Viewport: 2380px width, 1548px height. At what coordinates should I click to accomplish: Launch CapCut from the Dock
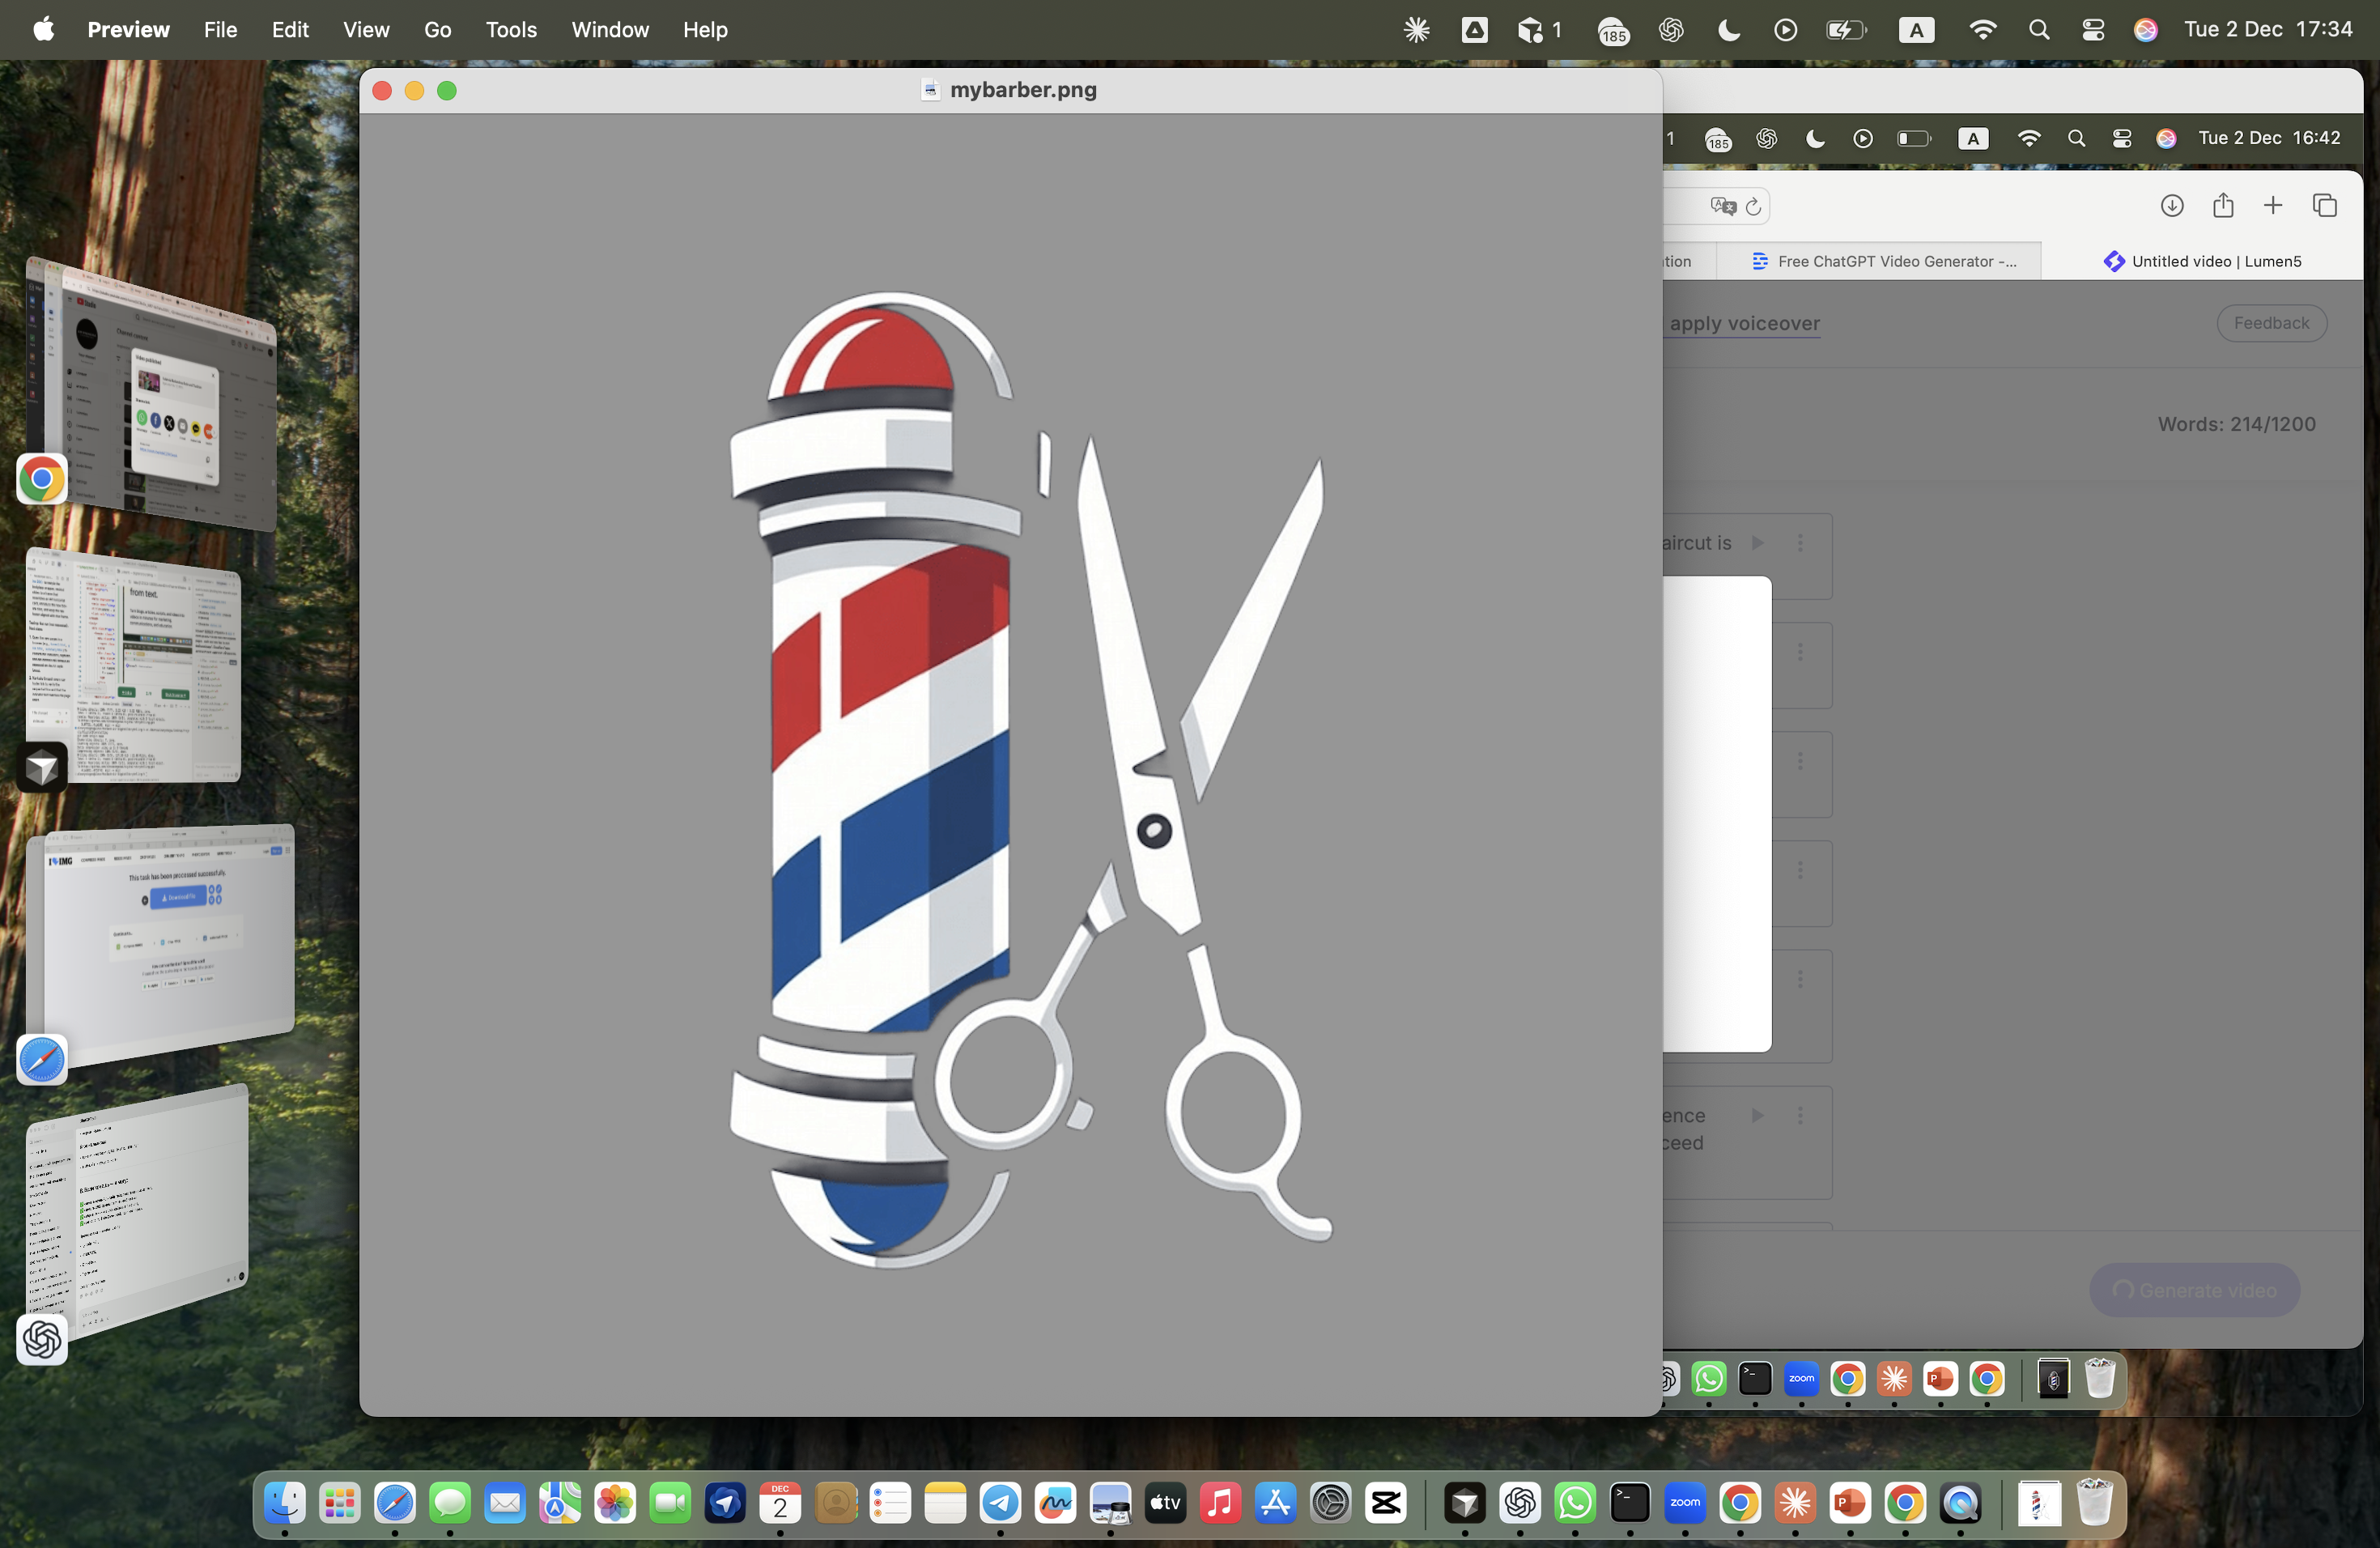[x=1386, y=1502]
